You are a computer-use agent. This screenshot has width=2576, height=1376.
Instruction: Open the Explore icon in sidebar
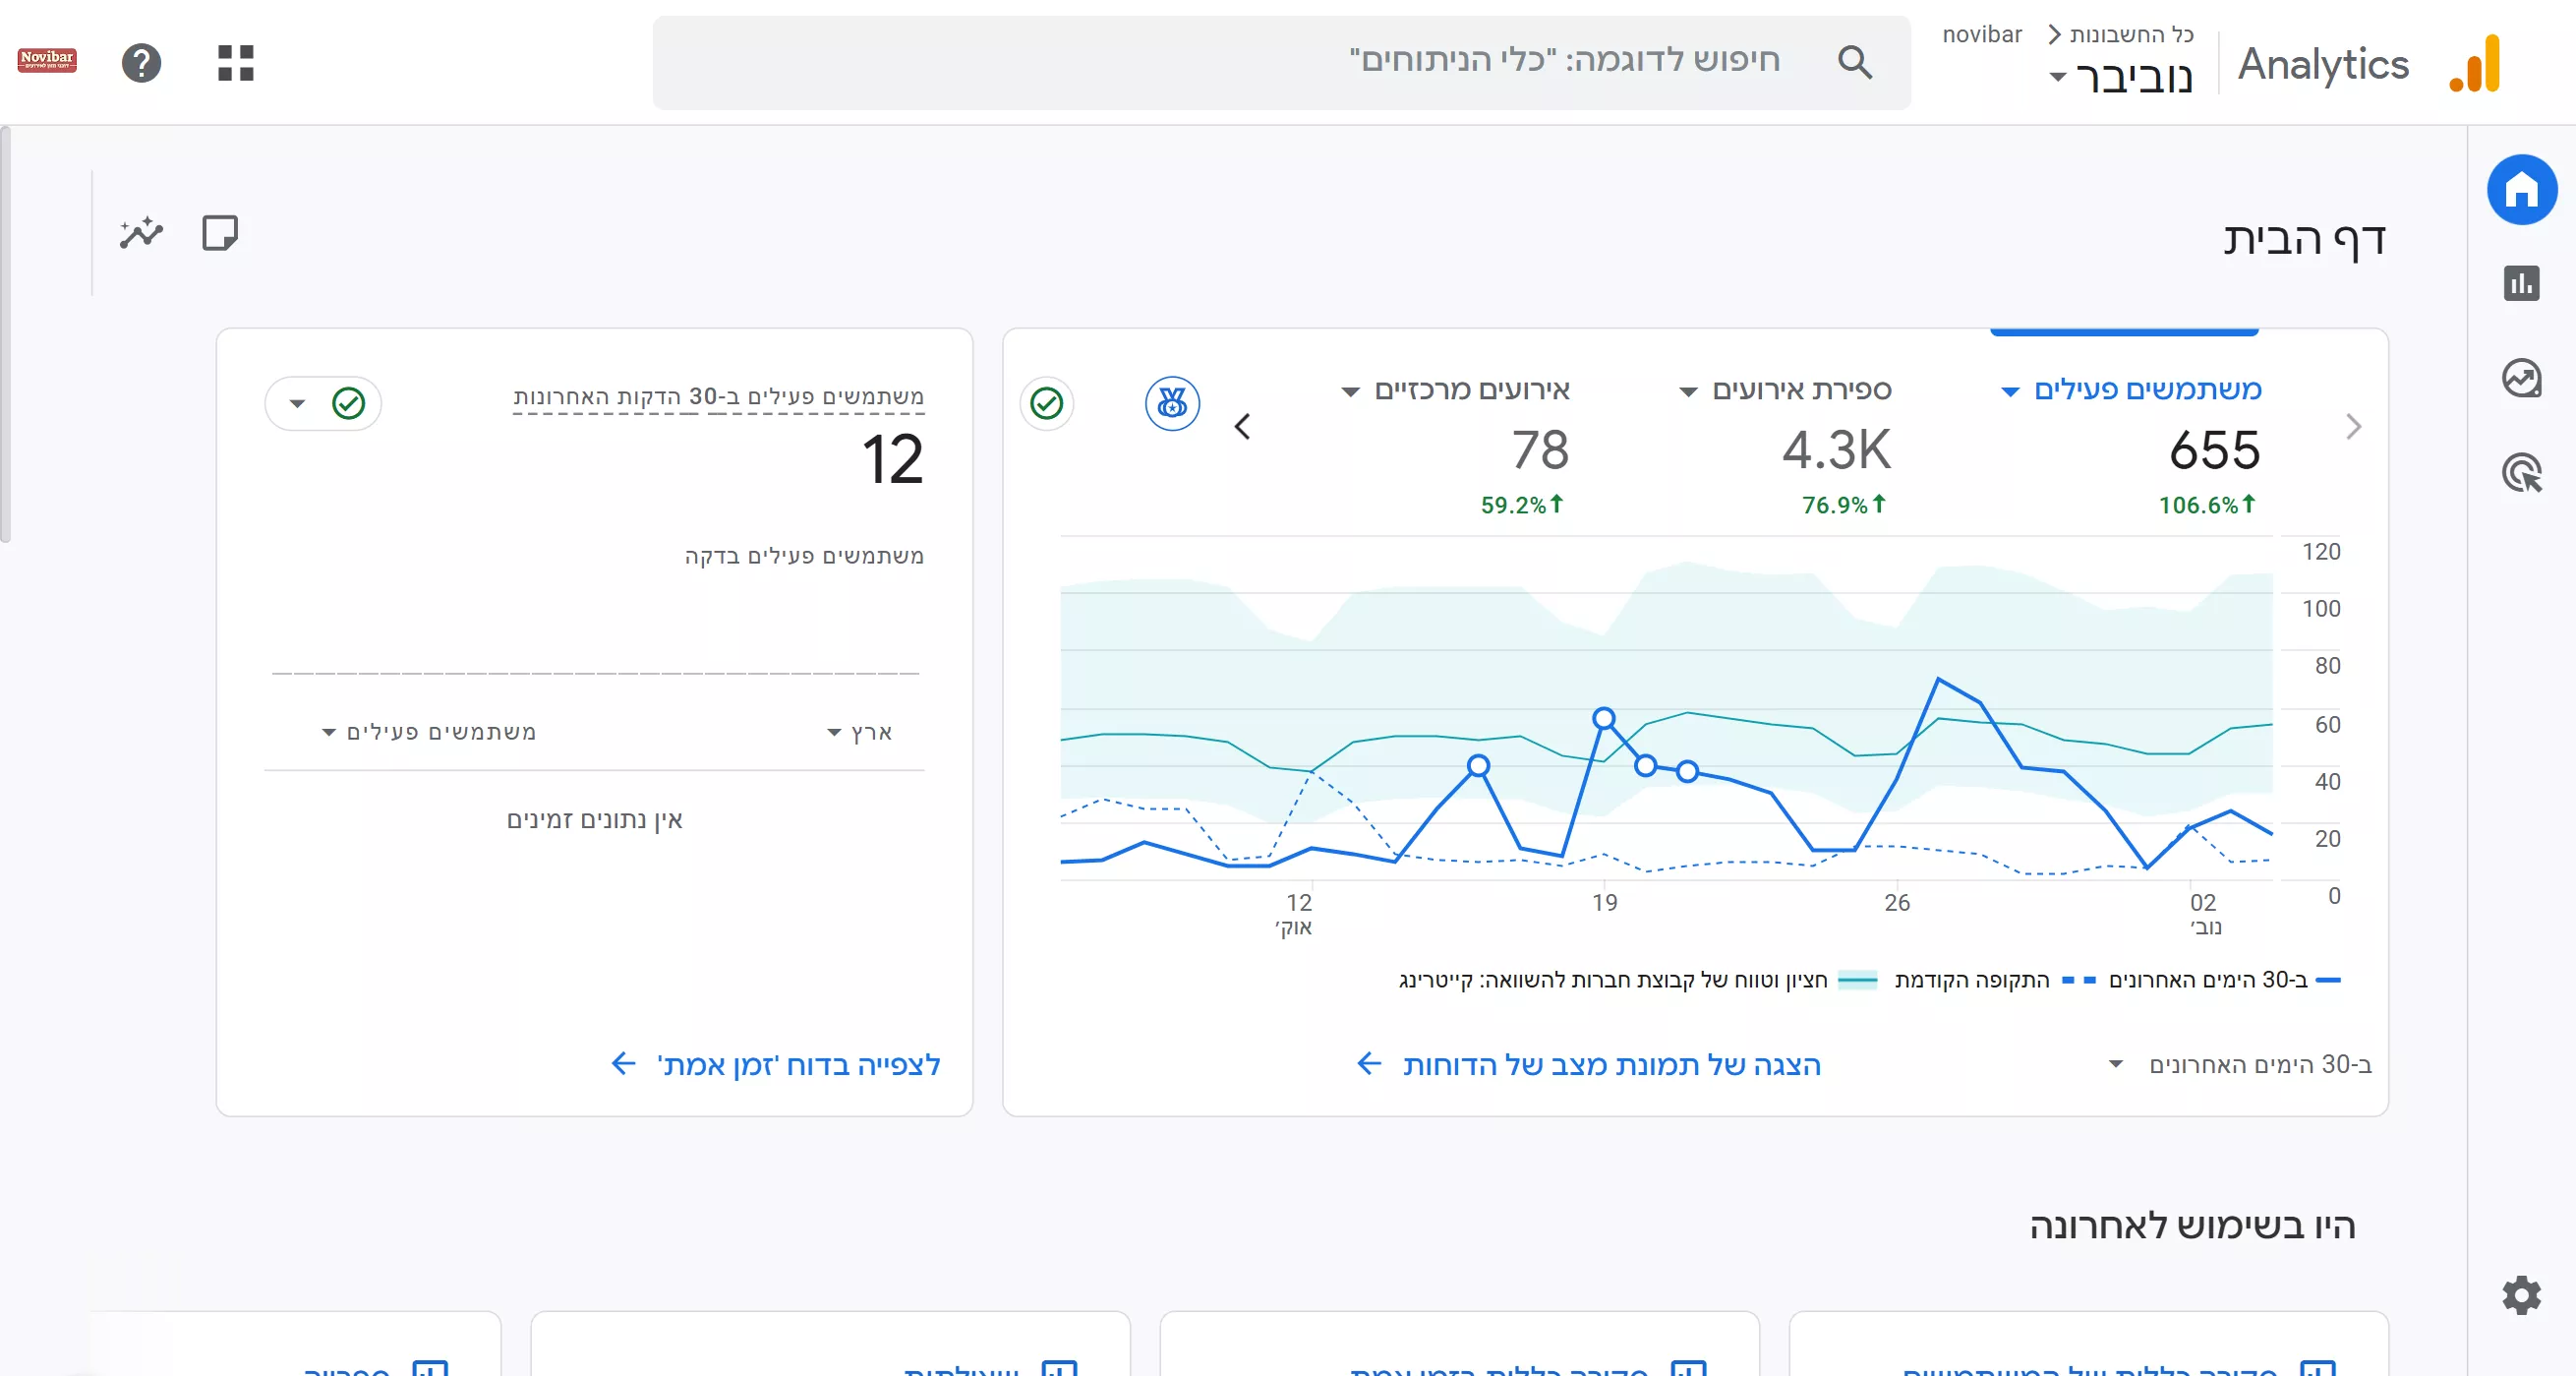pos(2521,378)
